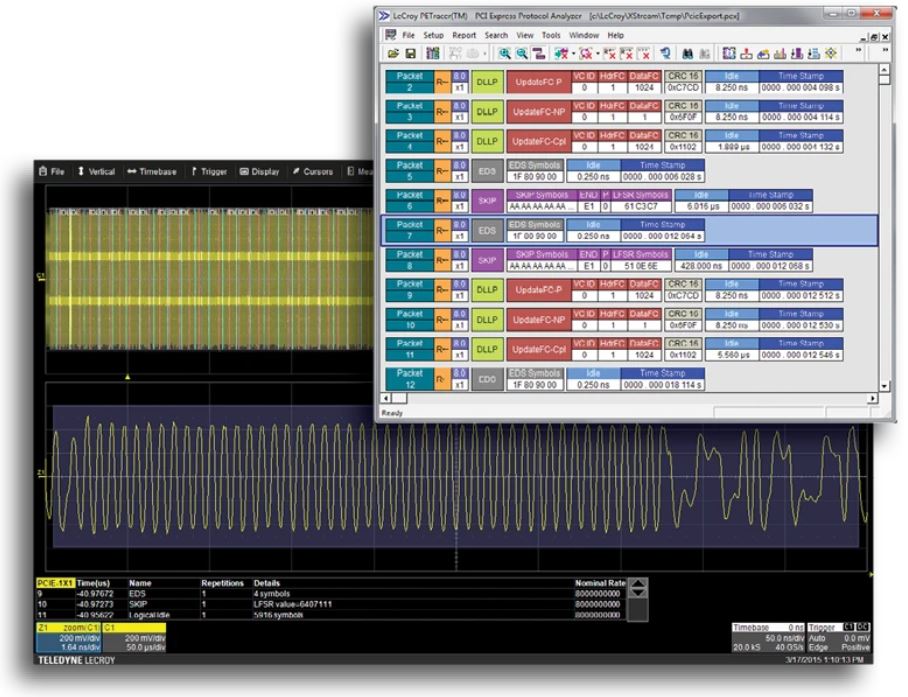Click the Ready status bar text in PETracer
908x697 pixels.
392,413
